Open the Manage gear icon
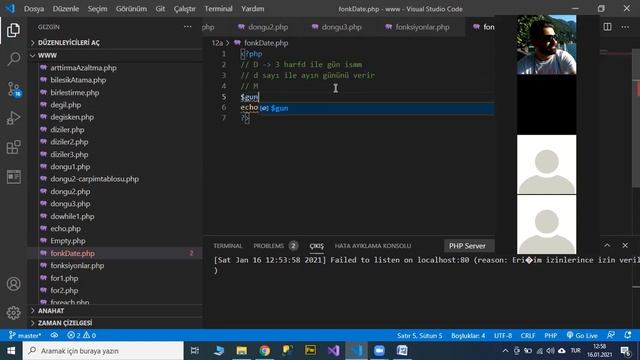 coord(13,313)
